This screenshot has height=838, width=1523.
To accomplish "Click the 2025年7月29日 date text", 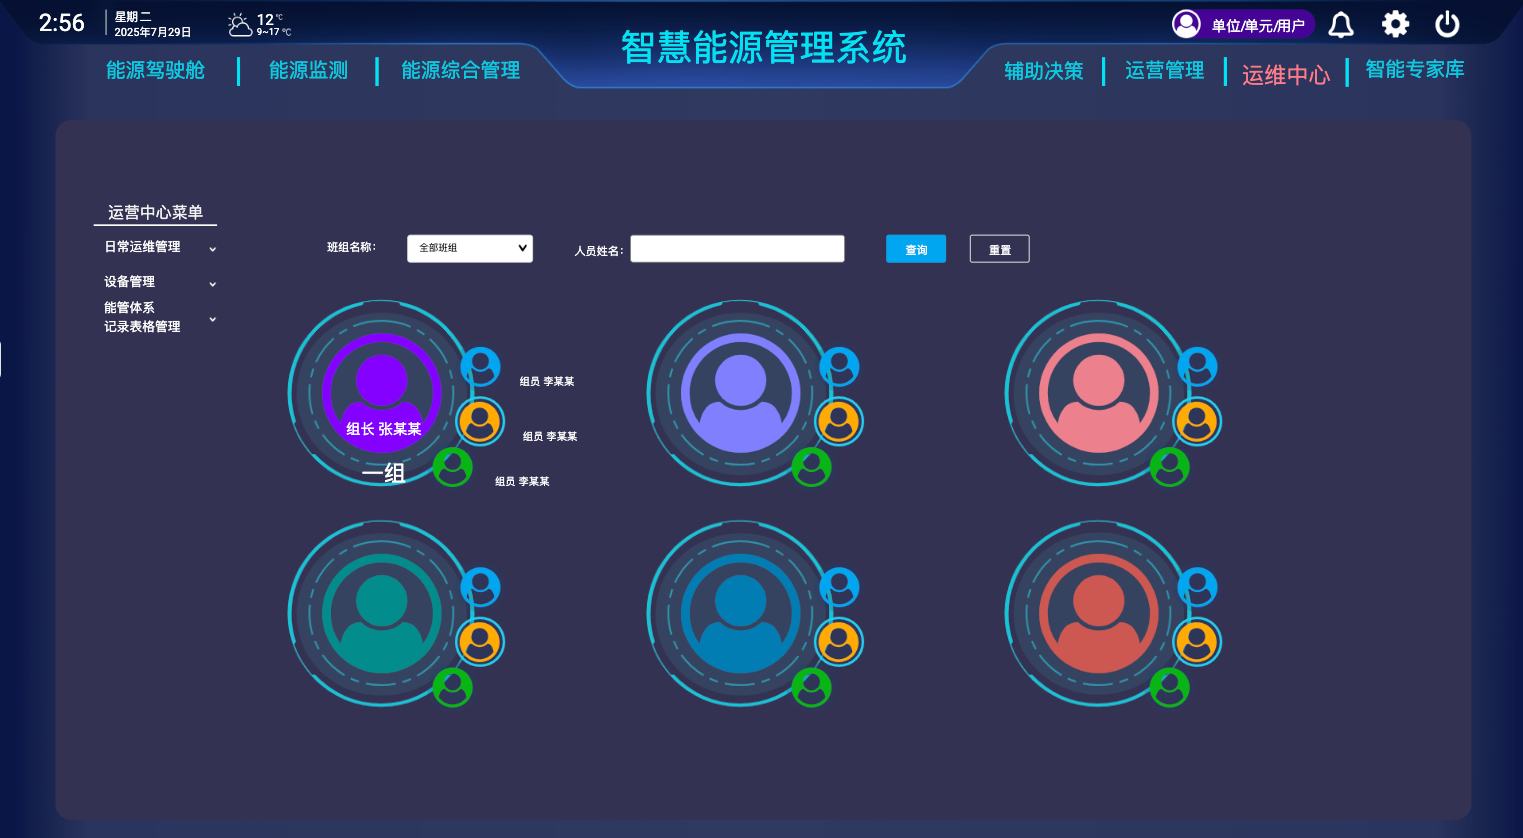I will point(152,32).
